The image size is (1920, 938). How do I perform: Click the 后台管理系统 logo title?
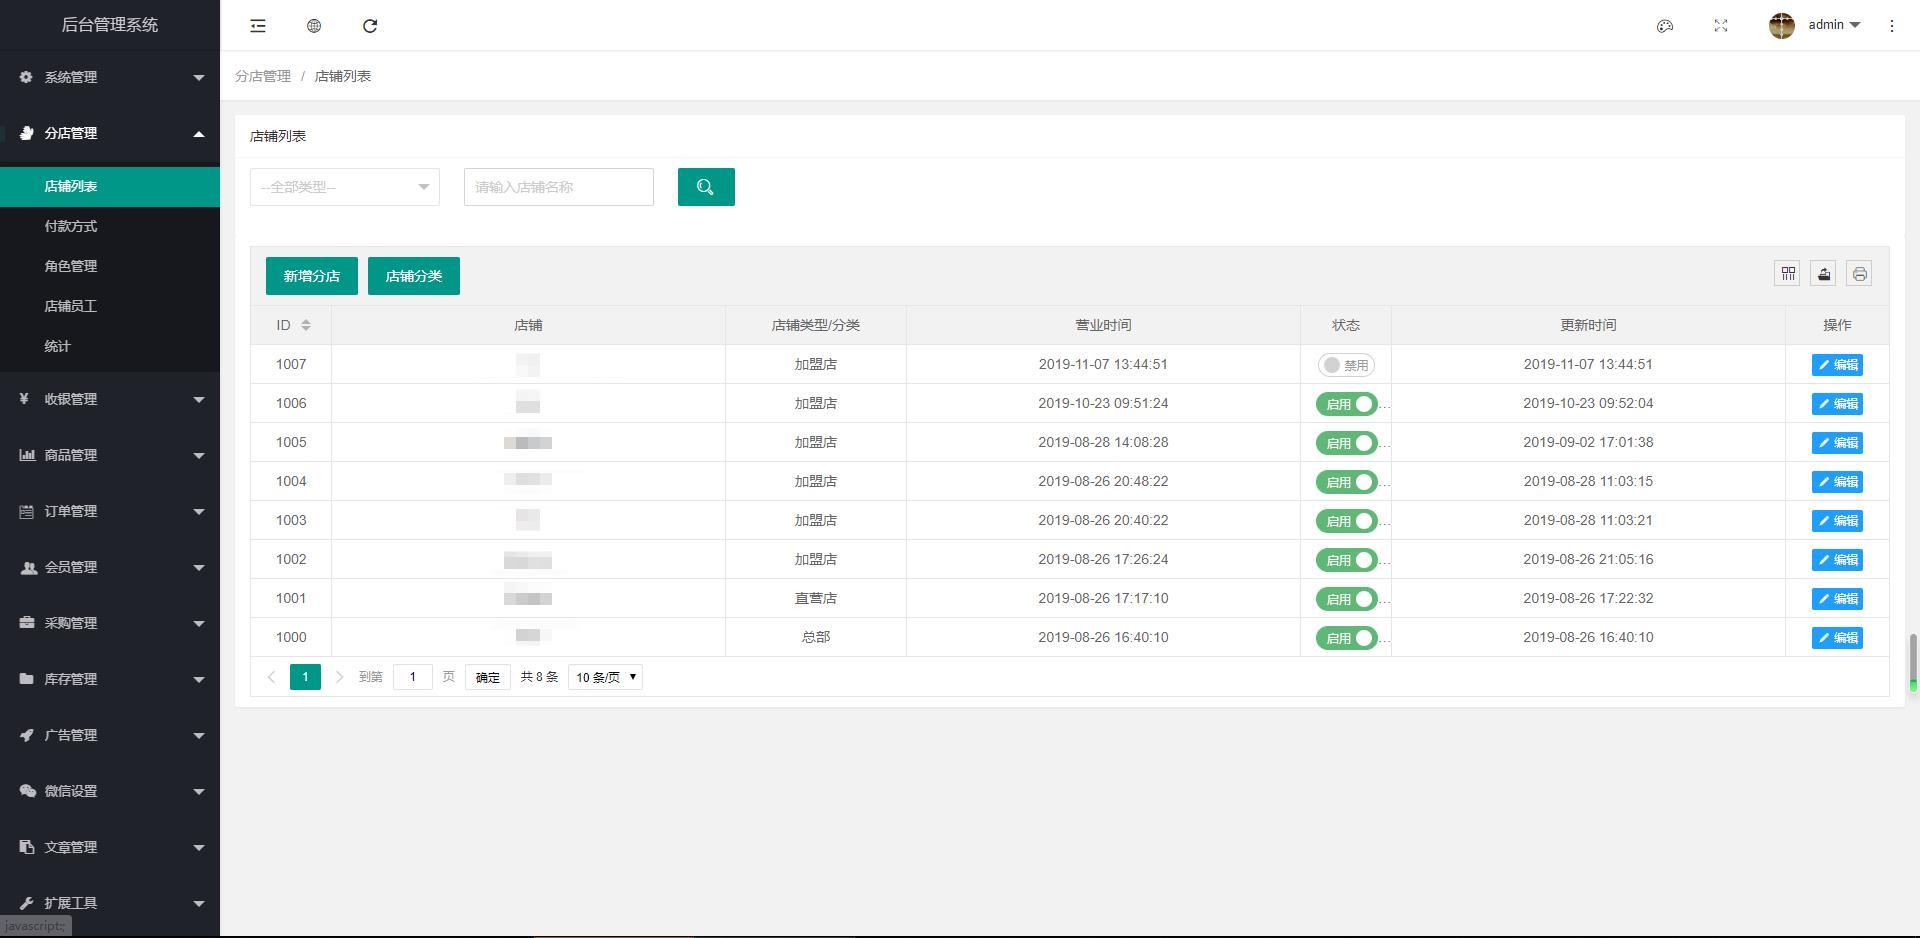(x=110, y=25)
